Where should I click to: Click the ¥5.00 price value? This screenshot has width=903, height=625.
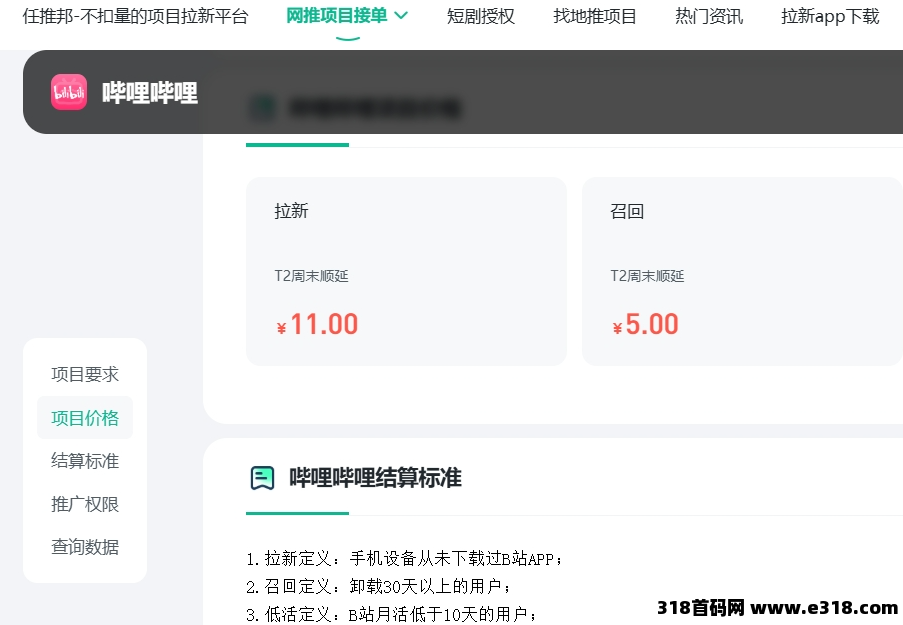coord(646,324)
